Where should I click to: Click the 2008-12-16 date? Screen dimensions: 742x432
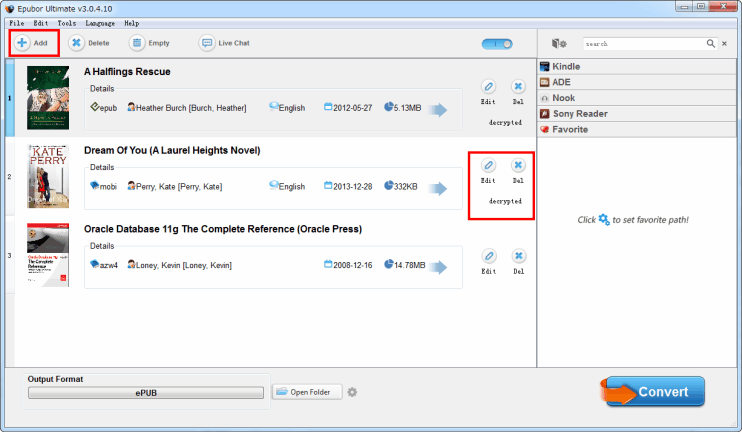pos(353,265)
